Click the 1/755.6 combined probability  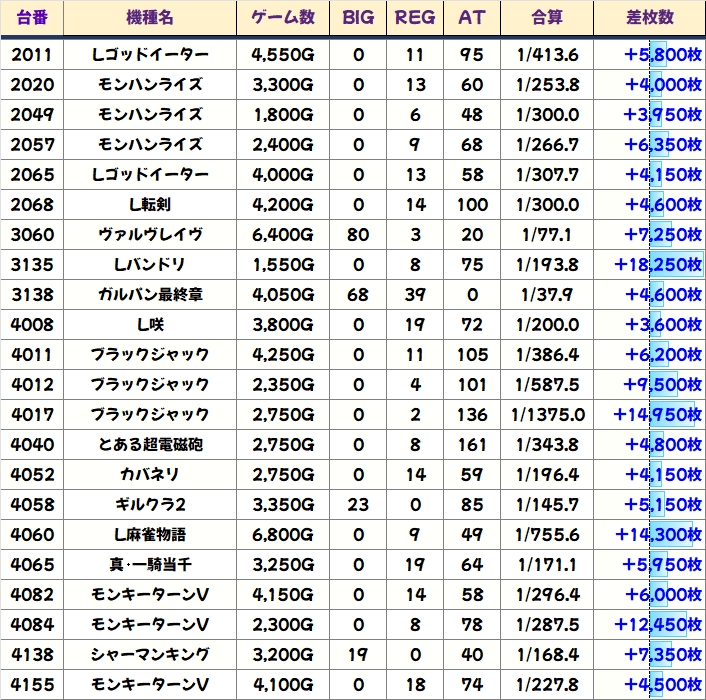coord(547,535)
